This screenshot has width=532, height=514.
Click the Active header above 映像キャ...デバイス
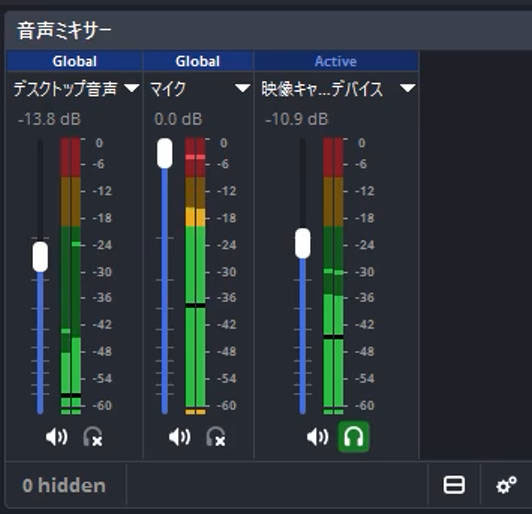click(x=336, y=61)
